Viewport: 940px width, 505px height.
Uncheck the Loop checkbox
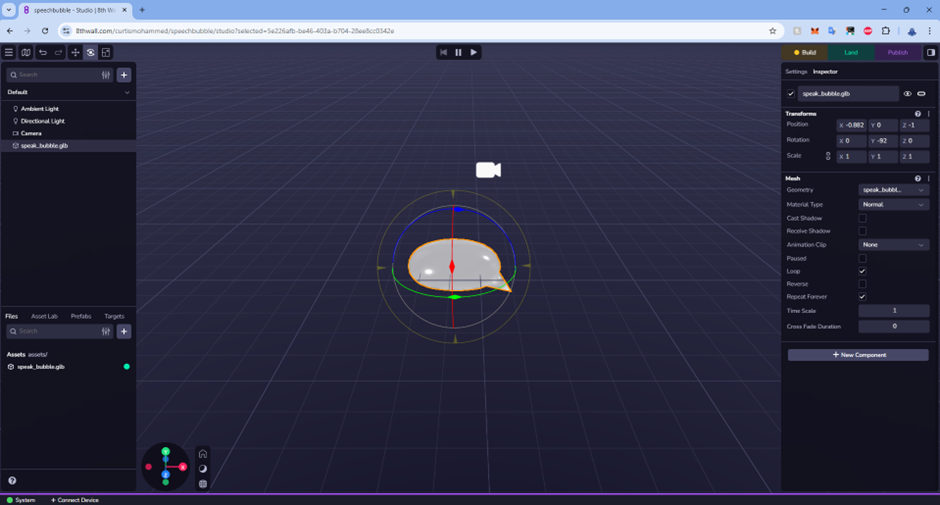point(862,271)
